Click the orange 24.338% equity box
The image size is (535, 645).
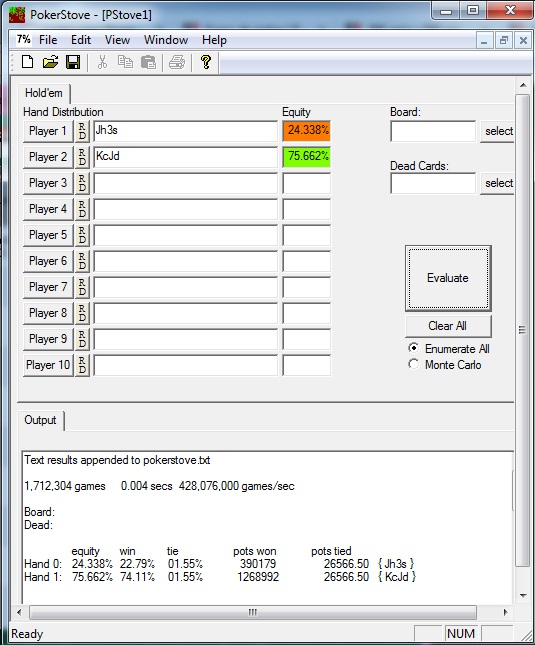point(307,131)
